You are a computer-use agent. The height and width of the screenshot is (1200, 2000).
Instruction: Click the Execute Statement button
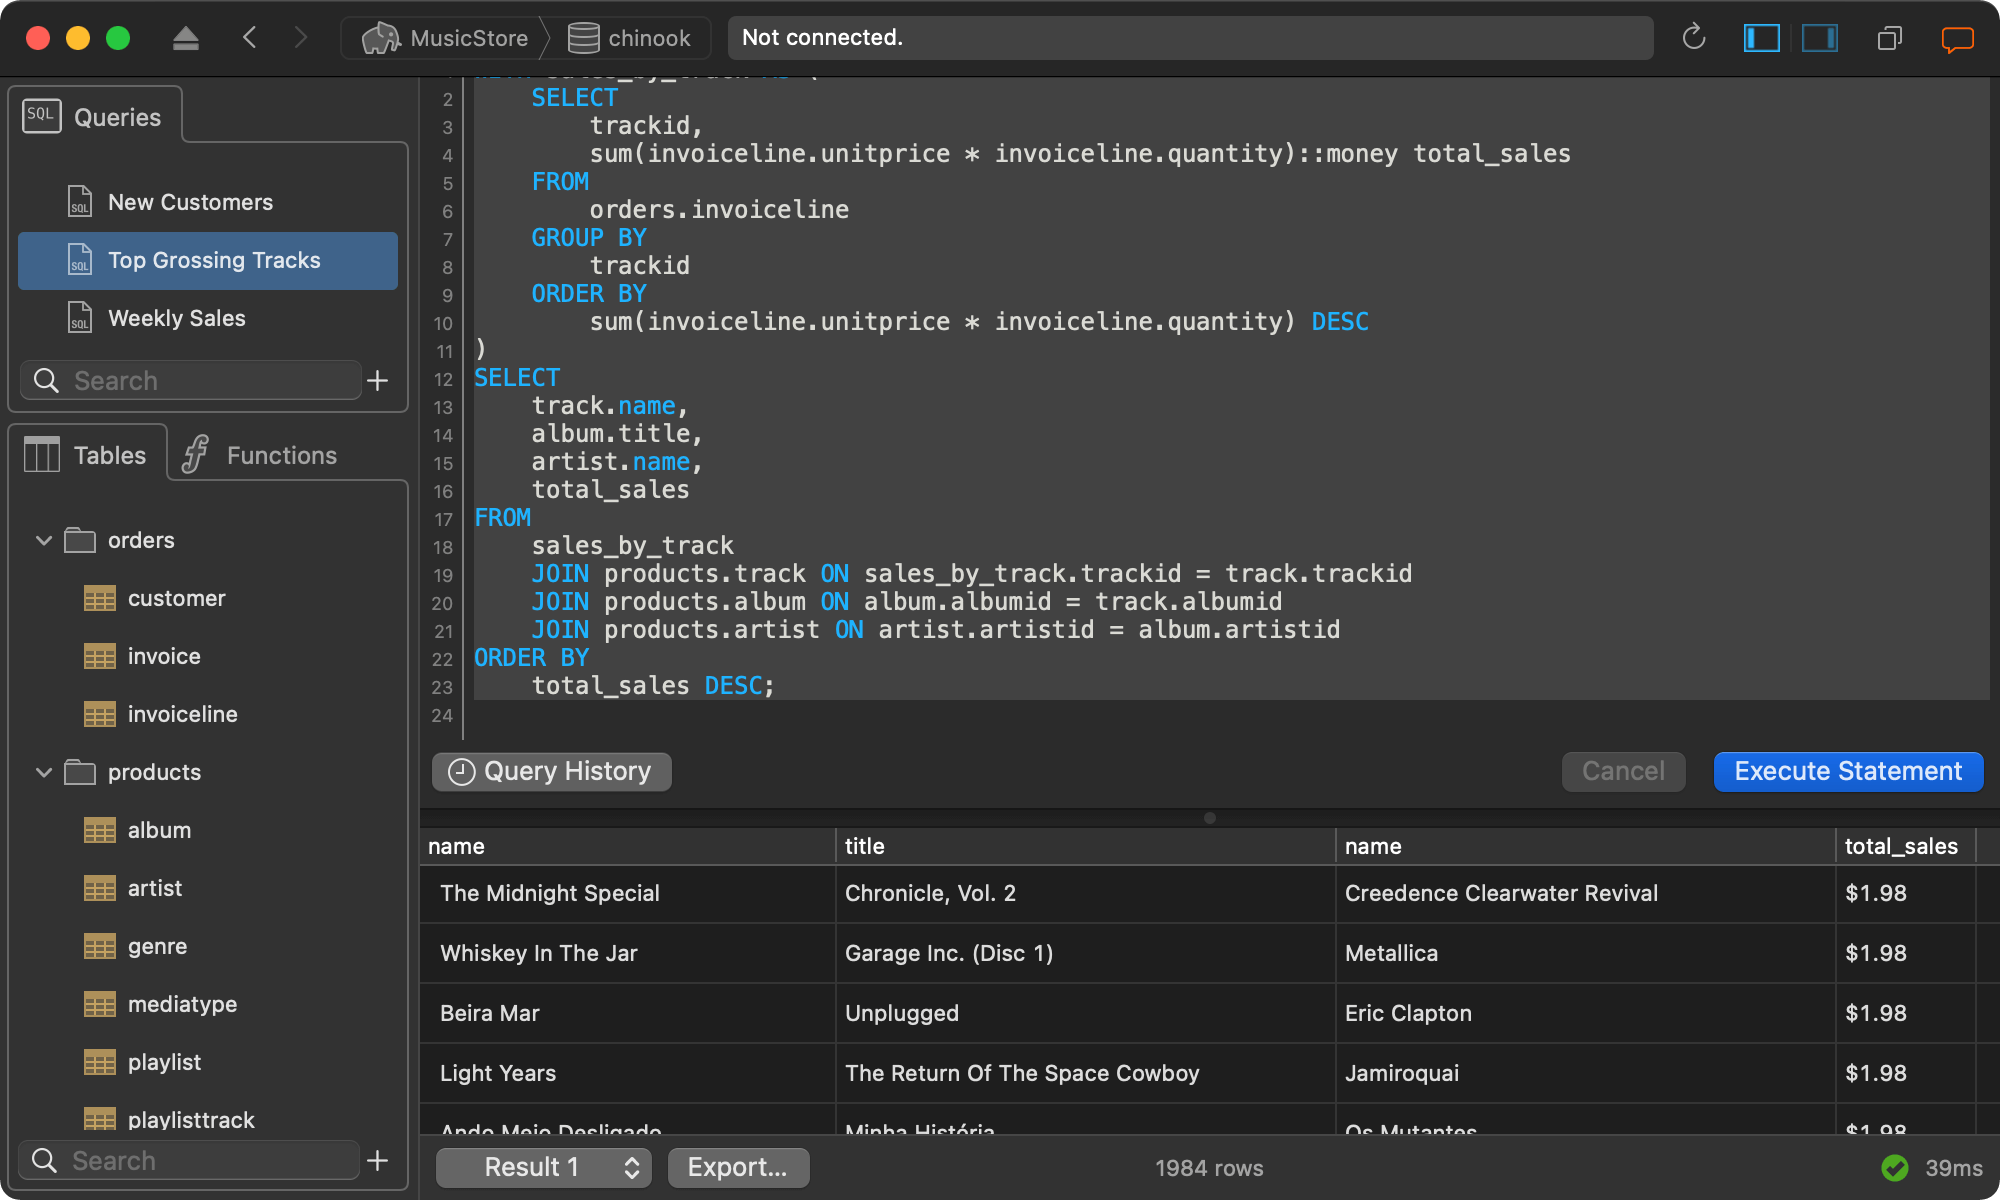coord(1848,771)
